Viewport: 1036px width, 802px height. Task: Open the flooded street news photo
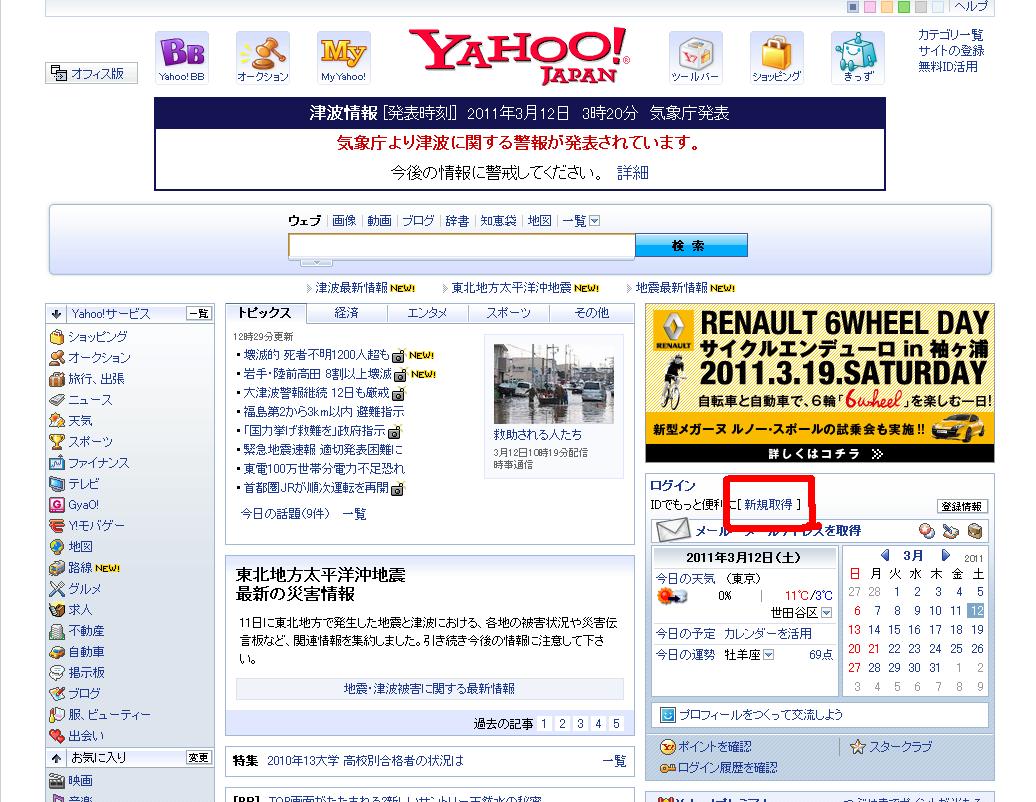tap(554, 383)
